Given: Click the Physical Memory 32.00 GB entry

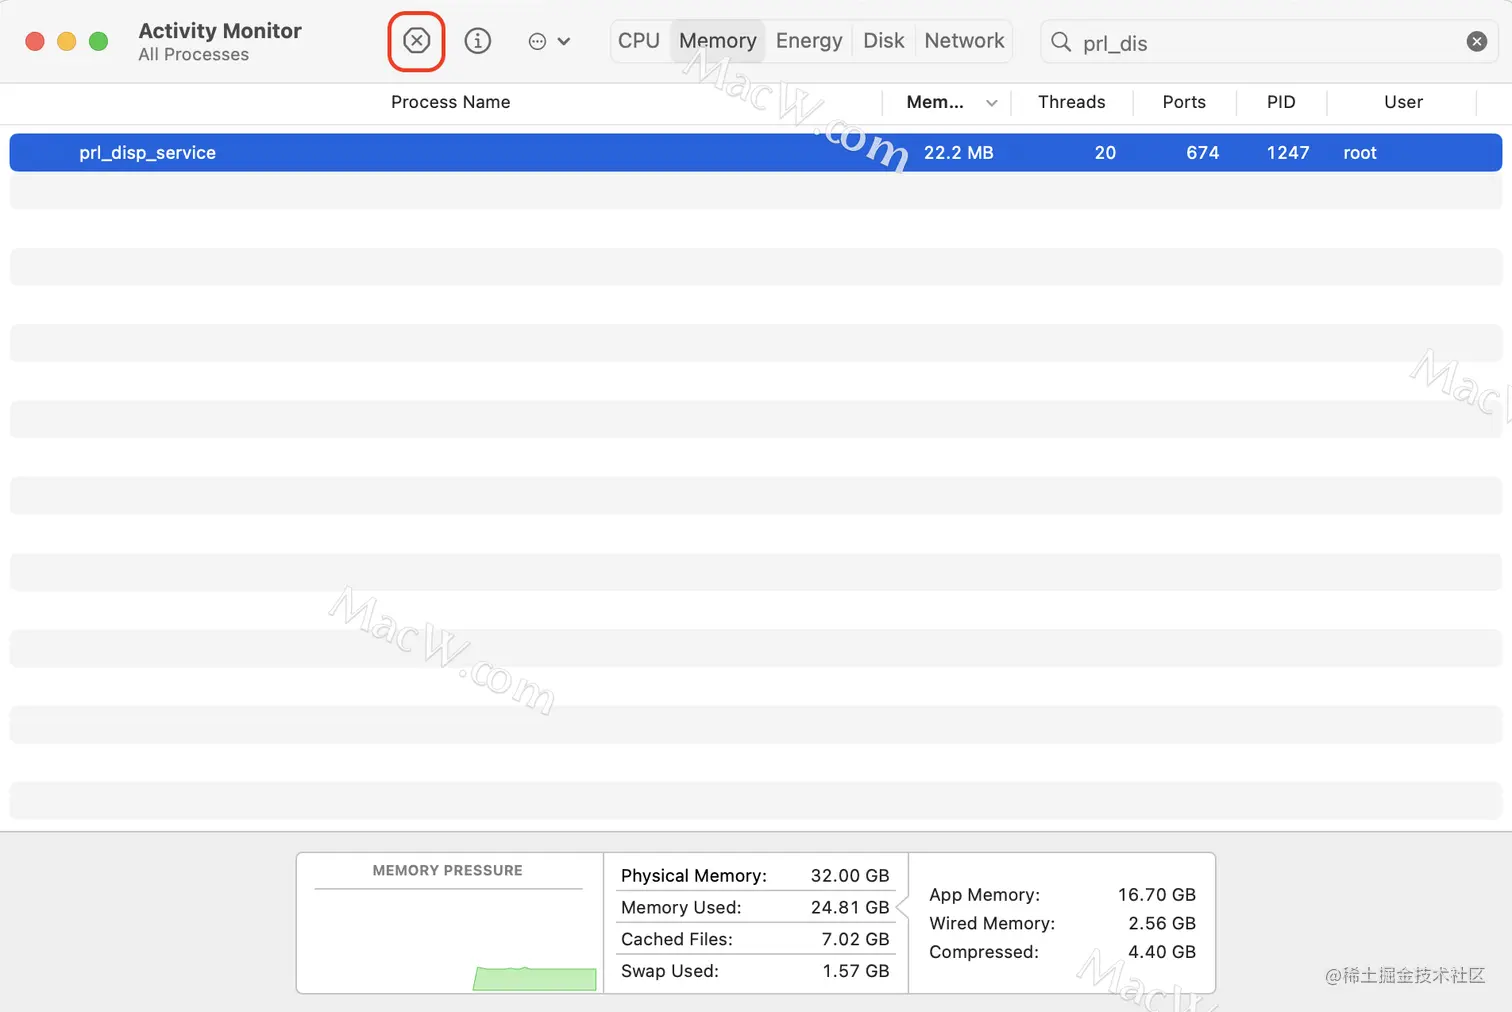Looking at the screenshot, I should pos(755,876).
